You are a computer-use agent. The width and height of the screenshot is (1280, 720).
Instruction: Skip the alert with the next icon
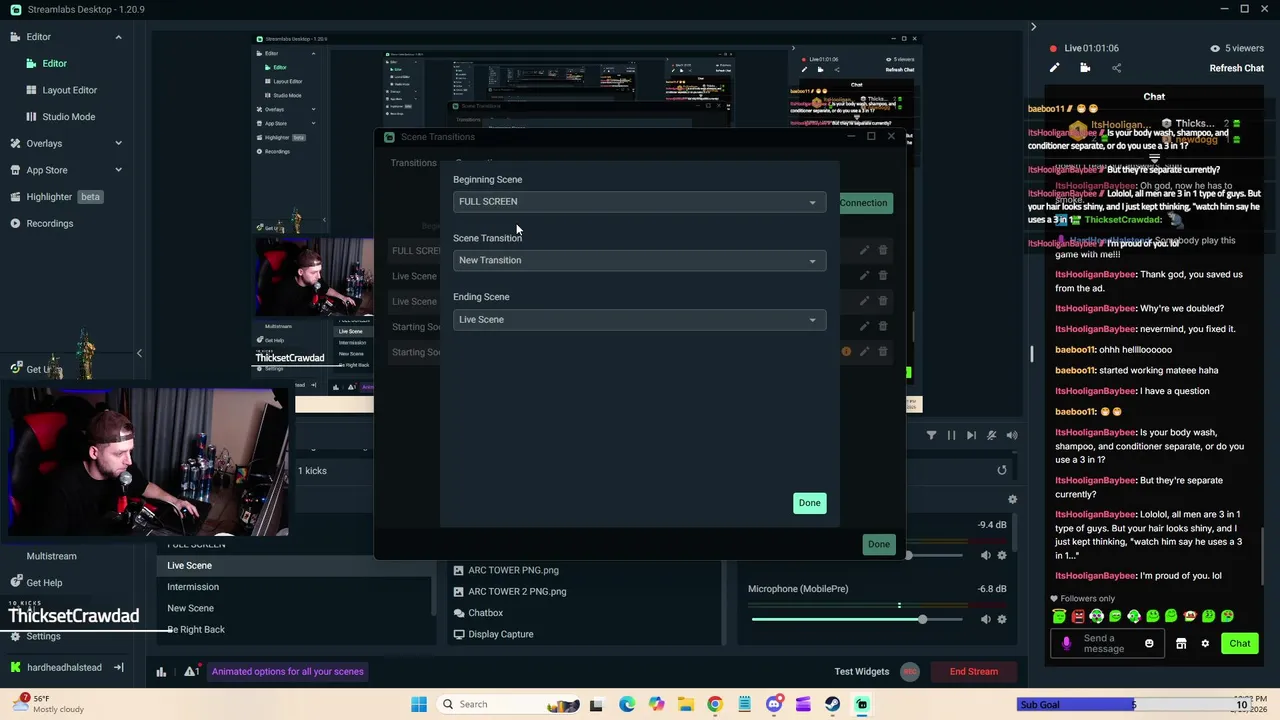click(971, 435)
